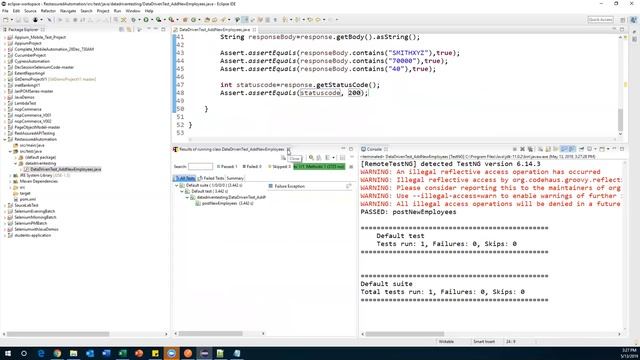Select the CucumberProject project in Package Explorer
640x360 pixels.
(30, 55)
